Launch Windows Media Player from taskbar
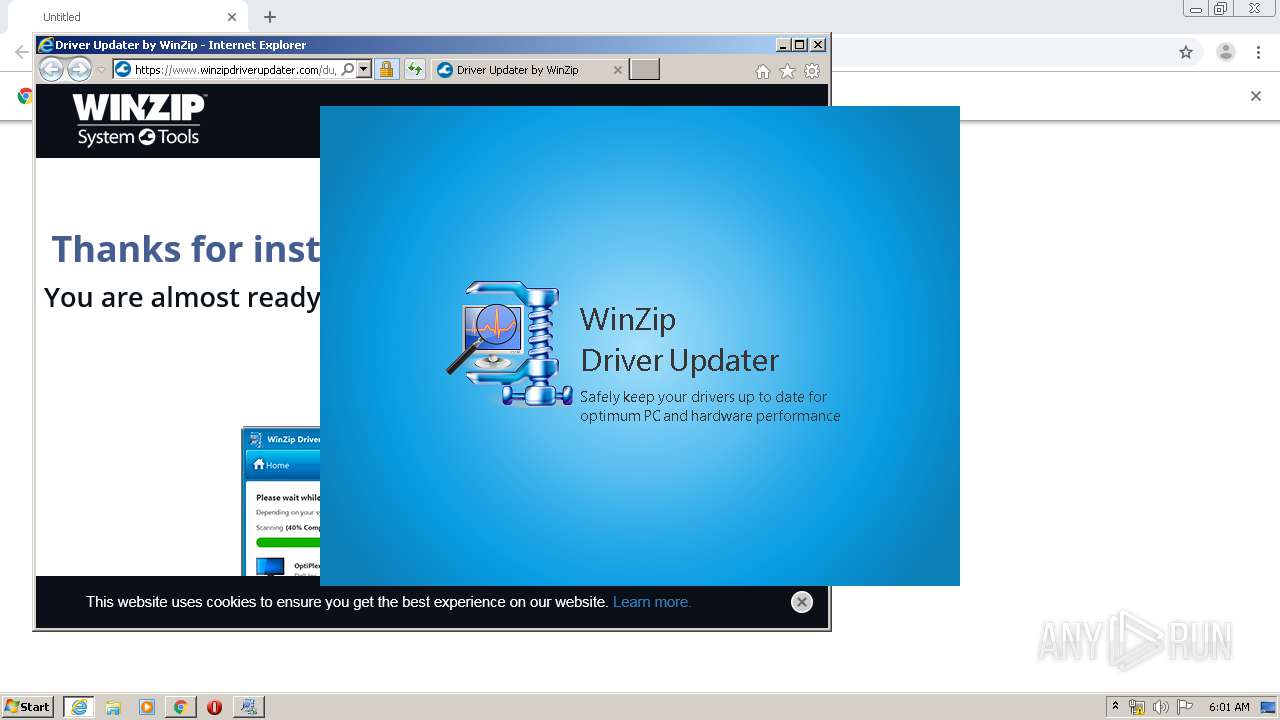 pyautogui.click(x=147, y=707)
